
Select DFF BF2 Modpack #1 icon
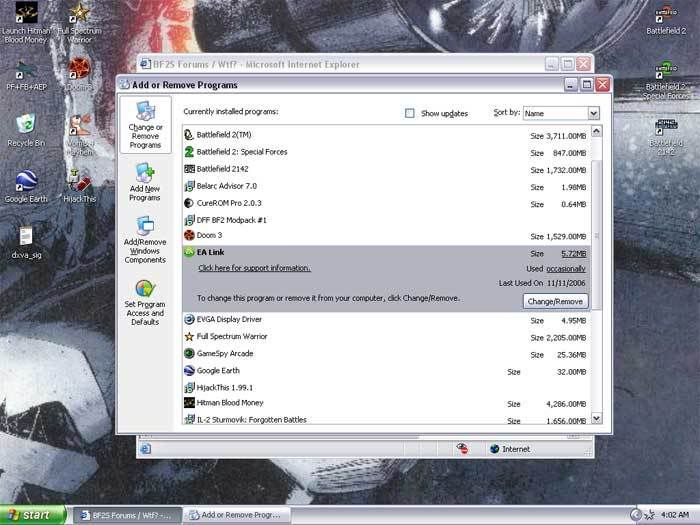pyautogui.click(x=189, y=220)
